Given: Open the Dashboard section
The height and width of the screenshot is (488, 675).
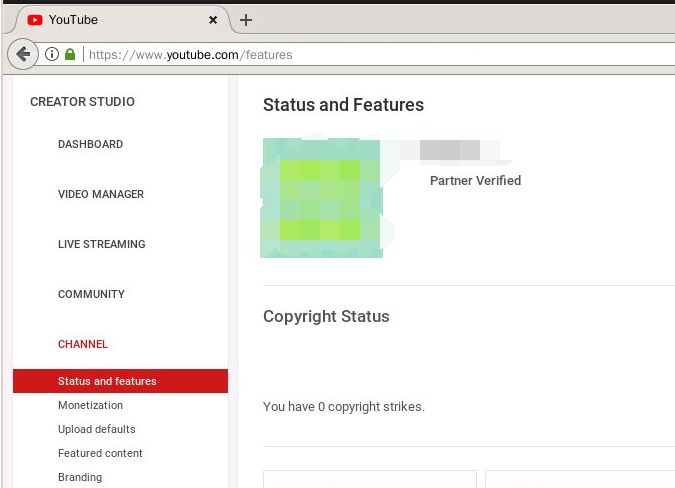Looking at the screenshot, I should click(x=90, y=144).
